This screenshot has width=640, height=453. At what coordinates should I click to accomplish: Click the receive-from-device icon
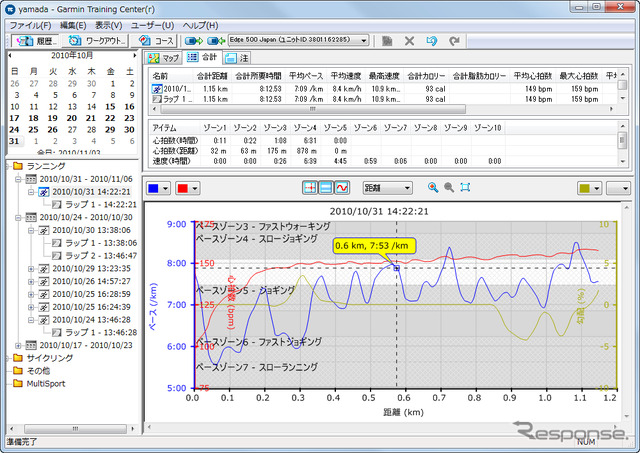point(216,41)
